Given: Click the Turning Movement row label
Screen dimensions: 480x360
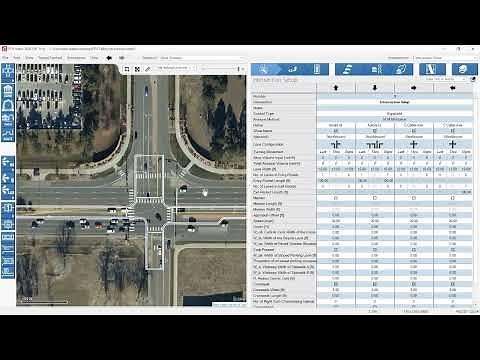Looking at the screenshot, I should click(268, 152).
